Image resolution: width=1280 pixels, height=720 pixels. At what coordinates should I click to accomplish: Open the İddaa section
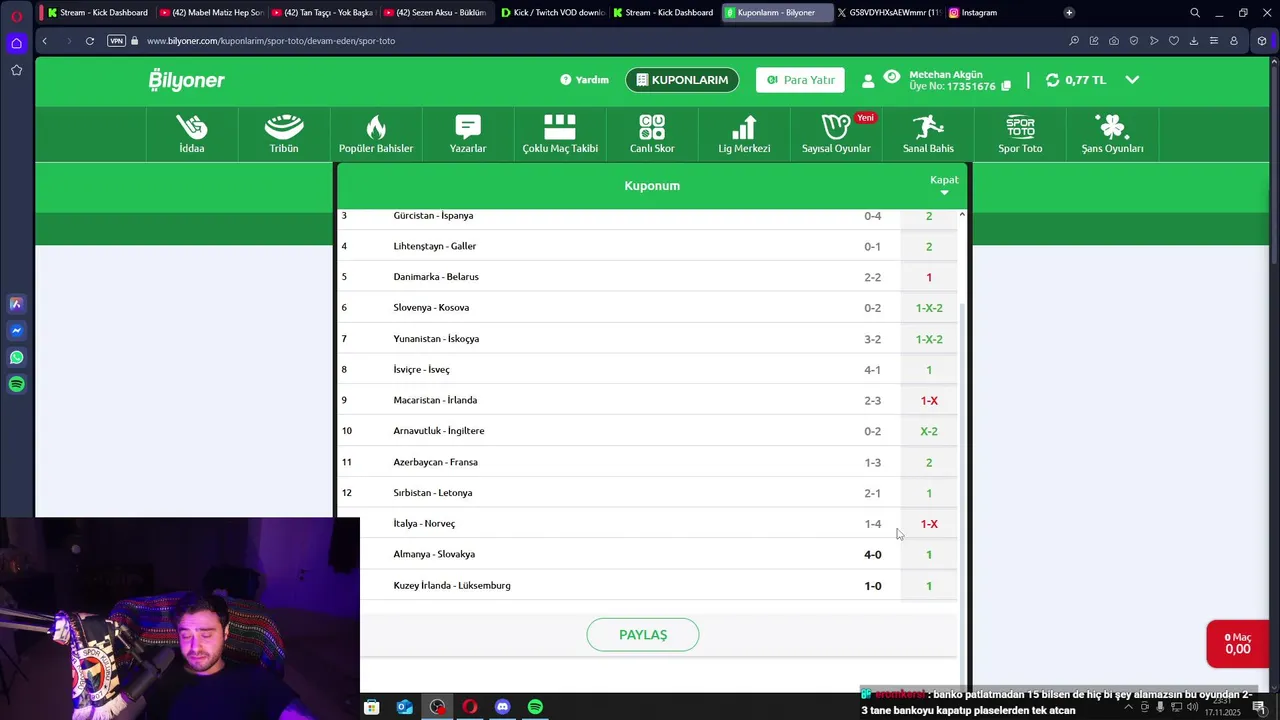point(192,134)
